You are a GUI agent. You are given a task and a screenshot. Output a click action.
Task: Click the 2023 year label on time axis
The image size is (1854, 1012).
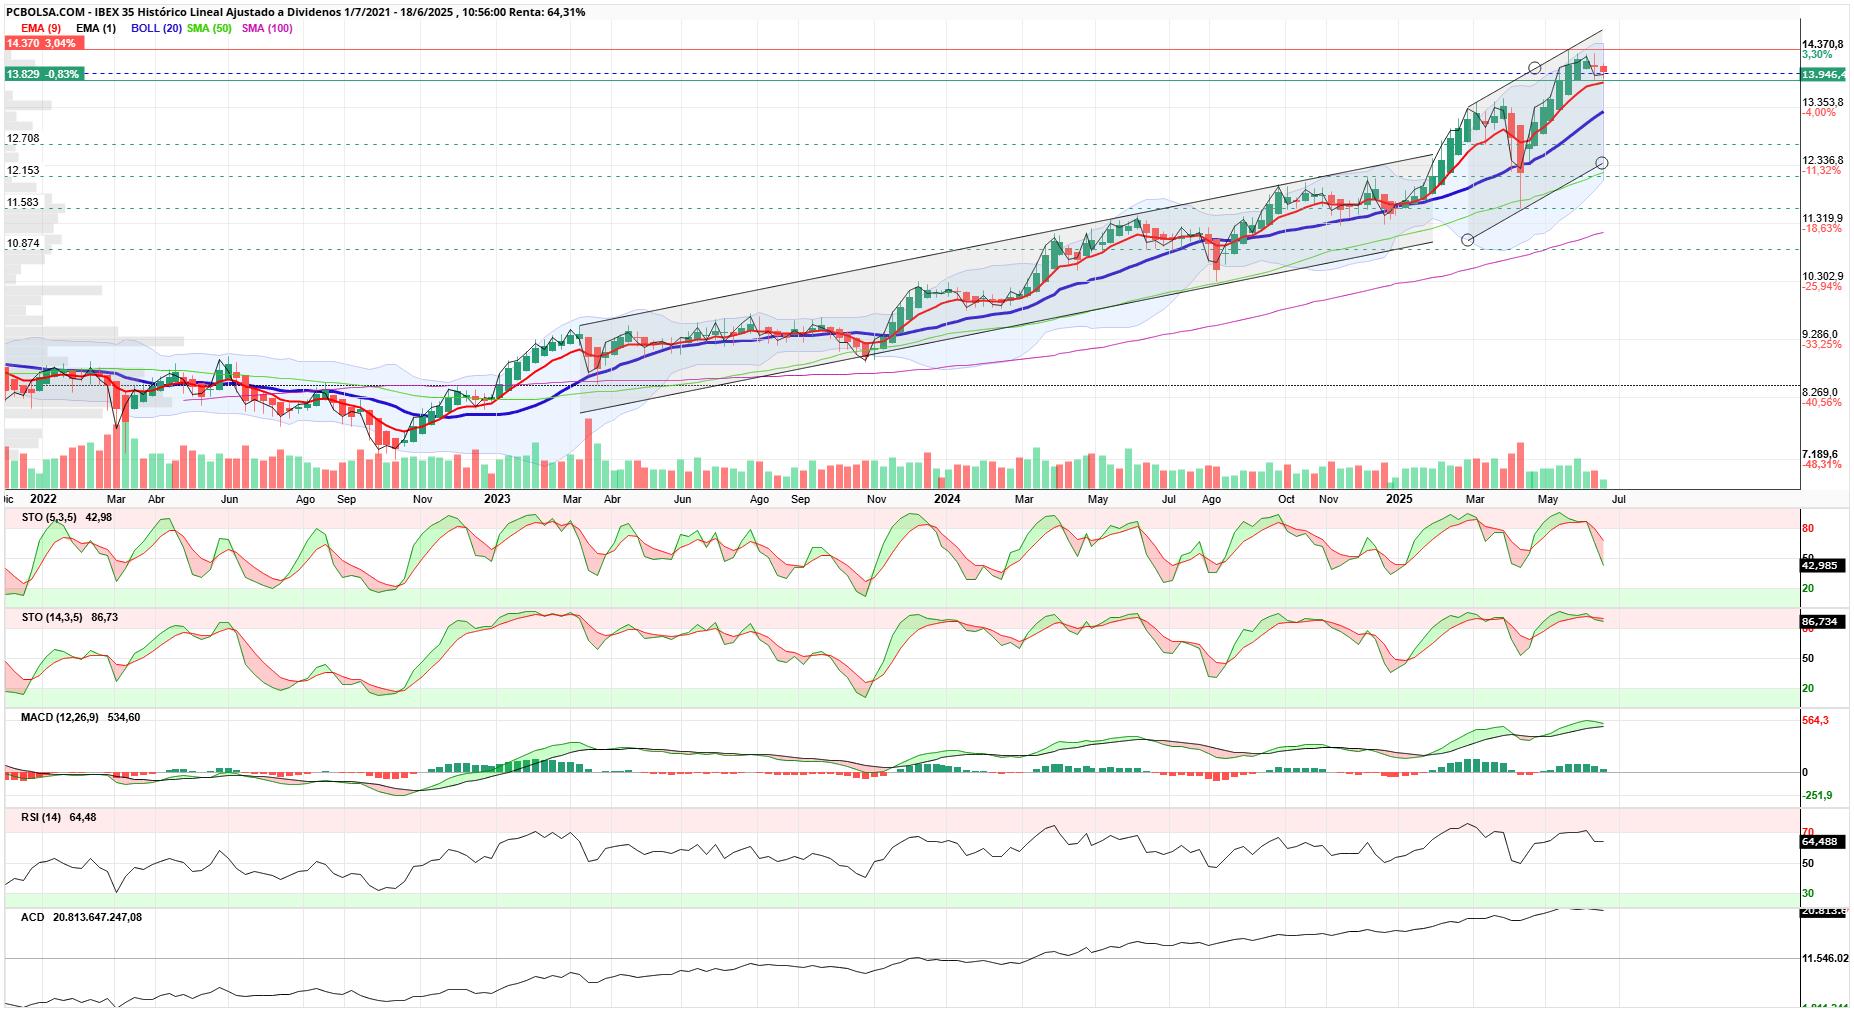(x=497, y=499)
